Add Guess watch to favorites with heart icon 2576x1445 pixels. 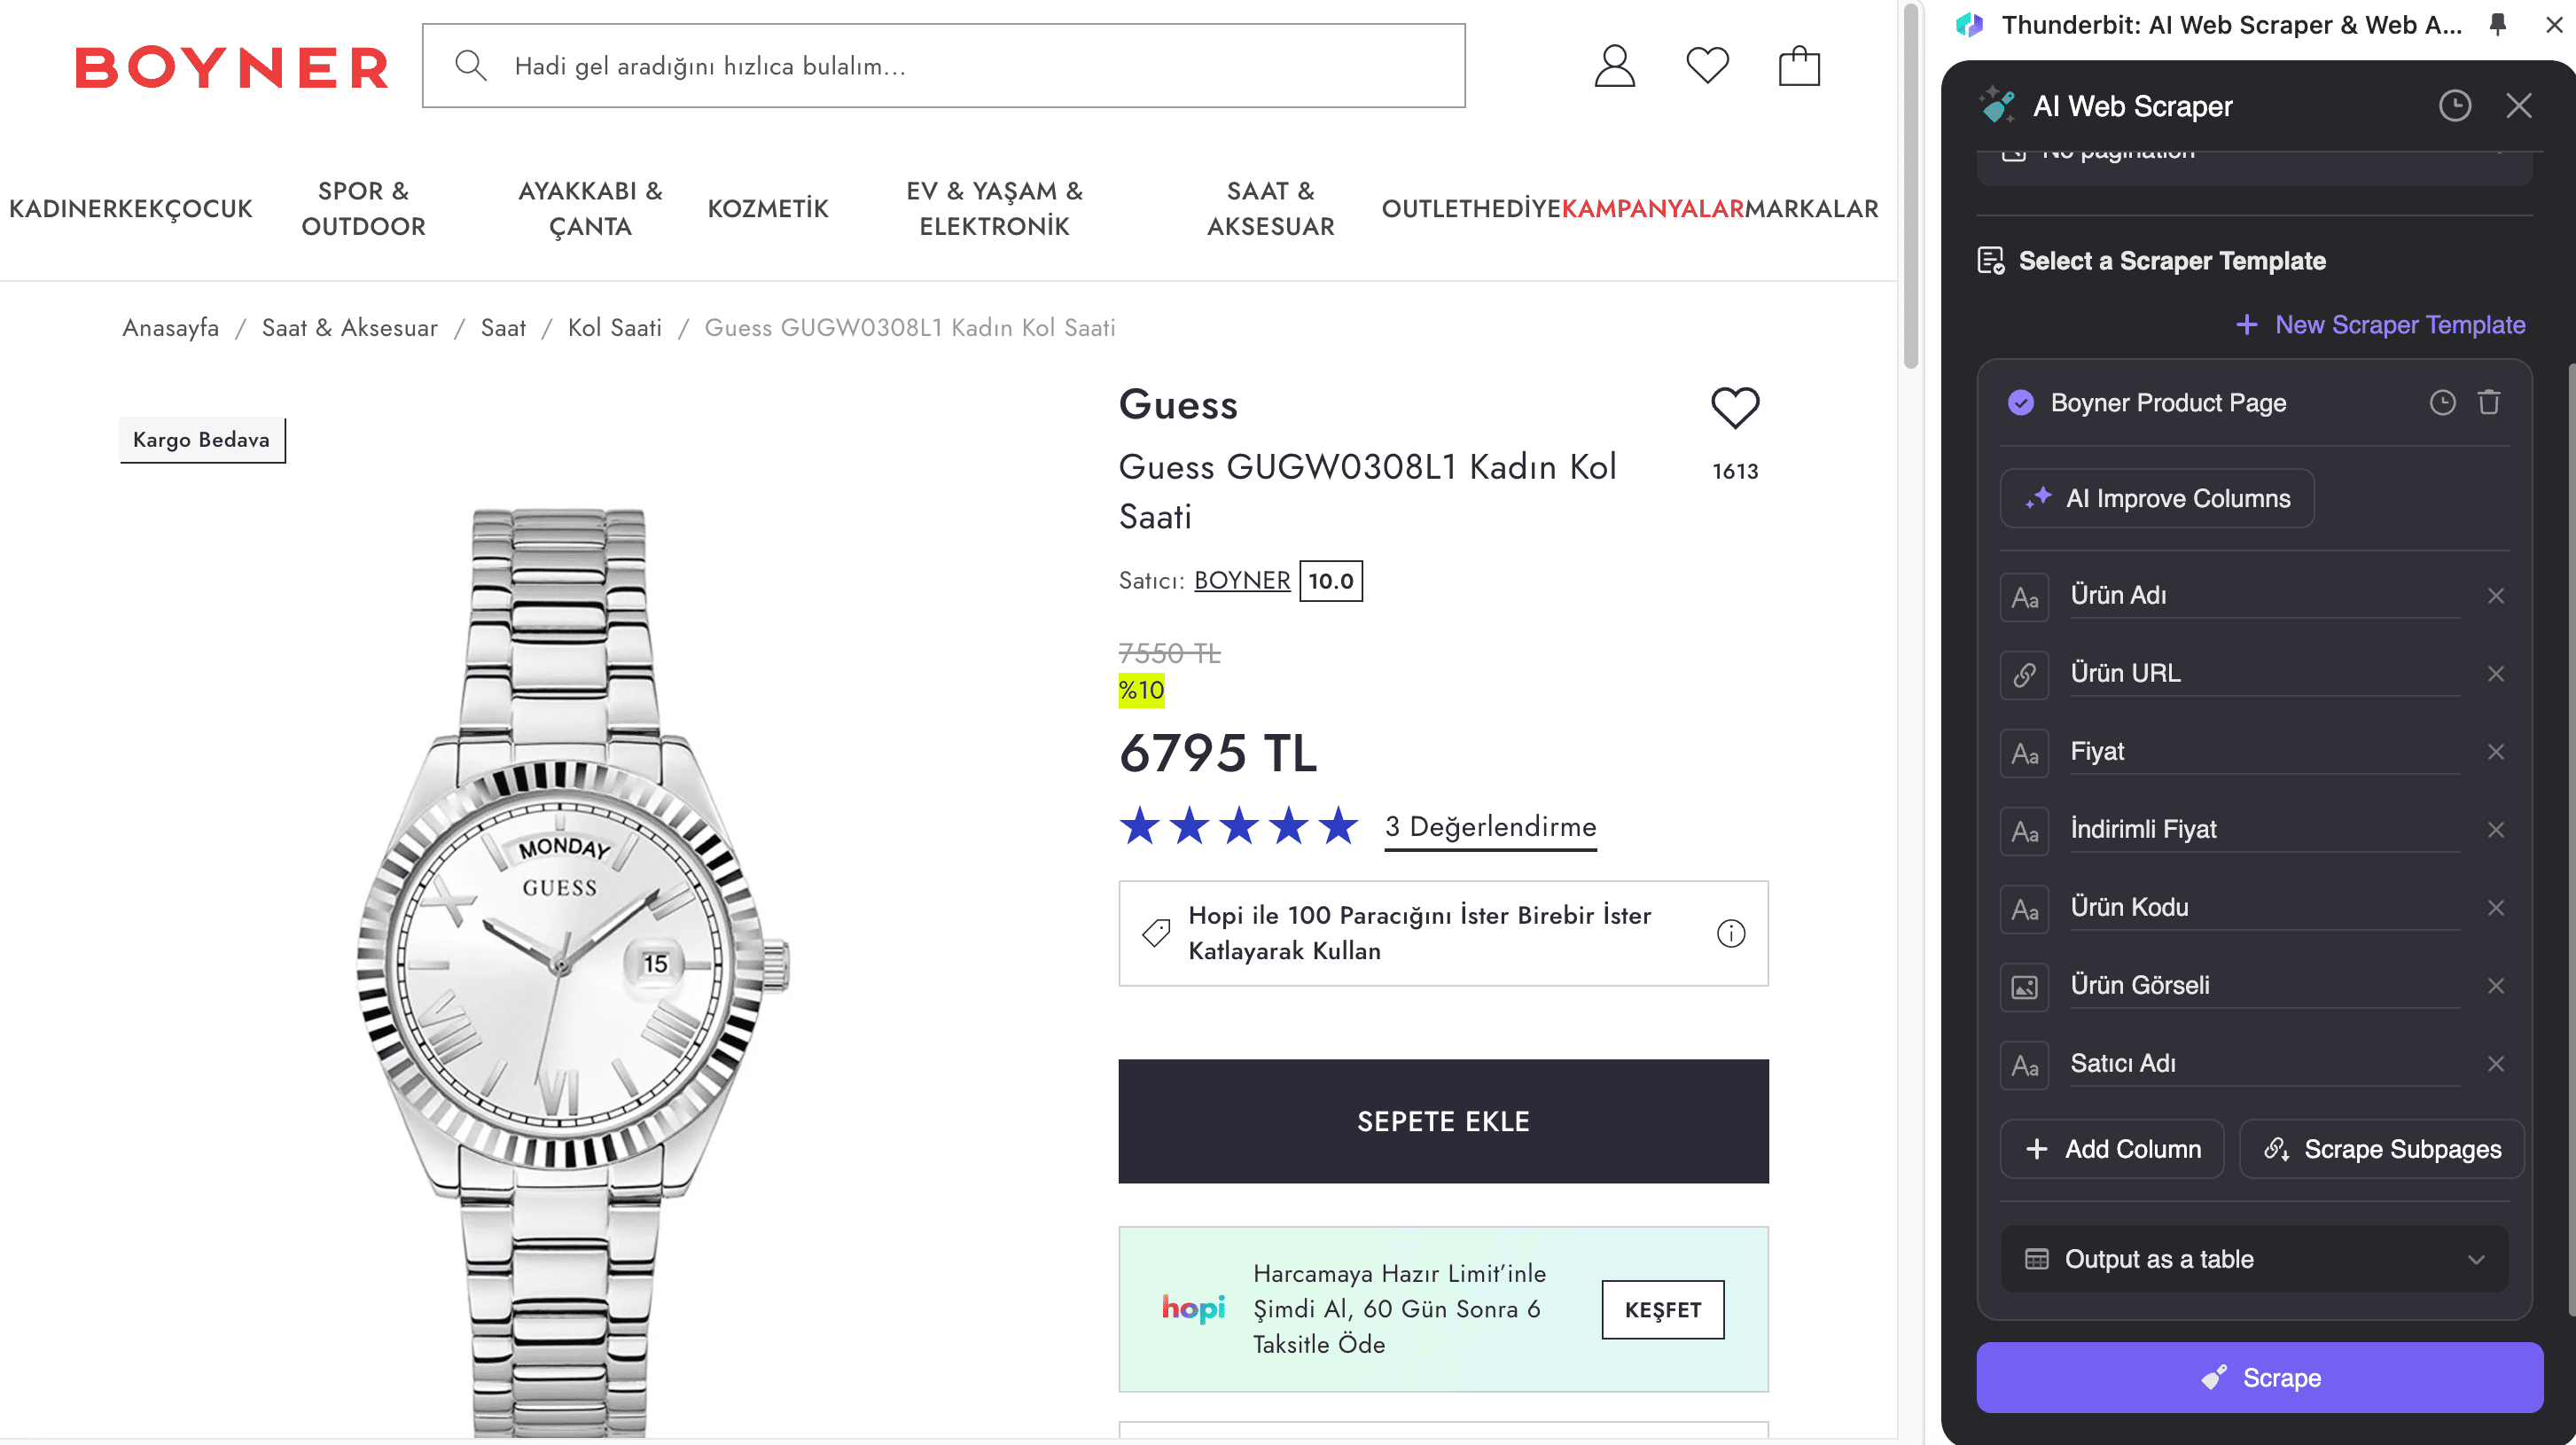pos(1734,408)
